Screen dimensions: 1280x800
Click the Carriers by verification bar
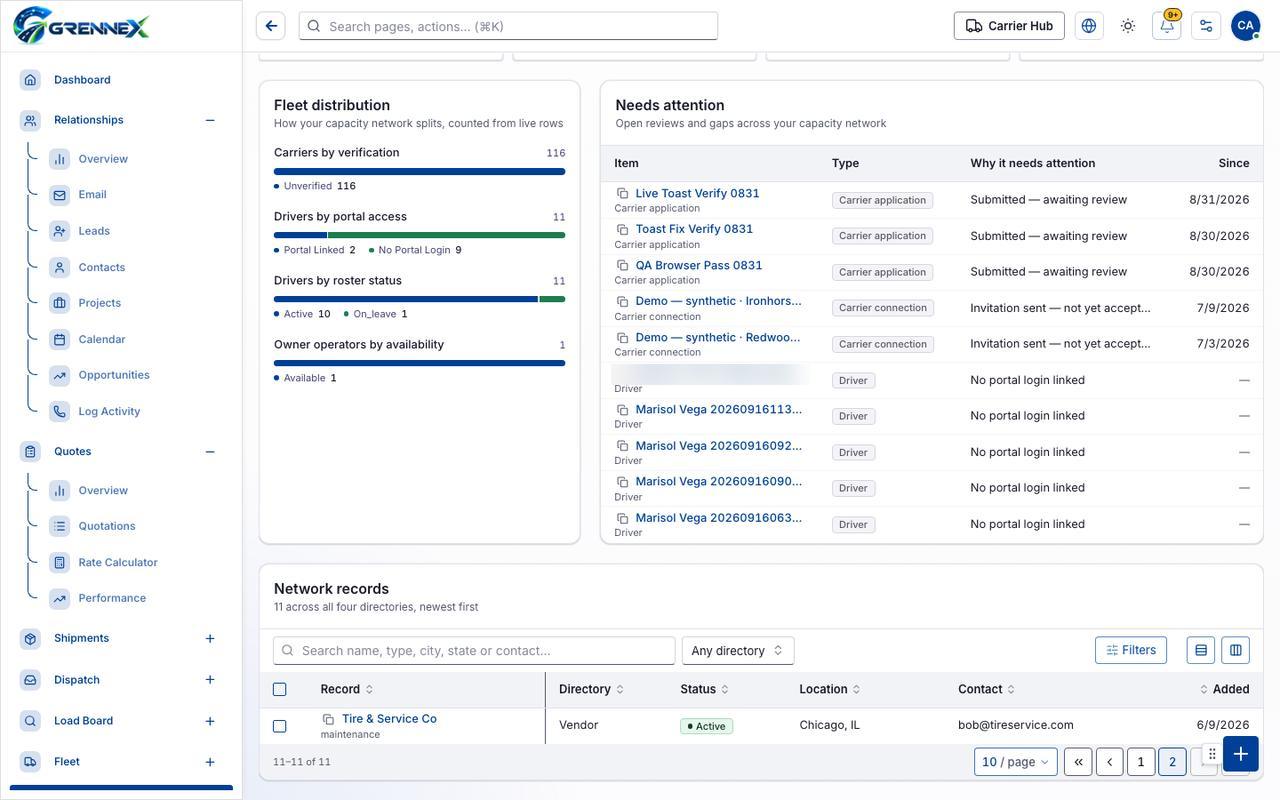(x=419, y=171)
